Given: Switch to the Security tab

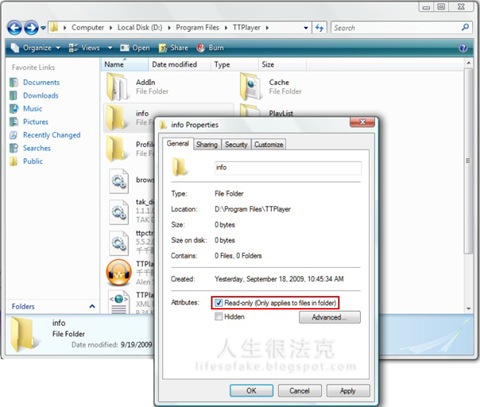Looking at the screenshot, I should coord(236,144).
